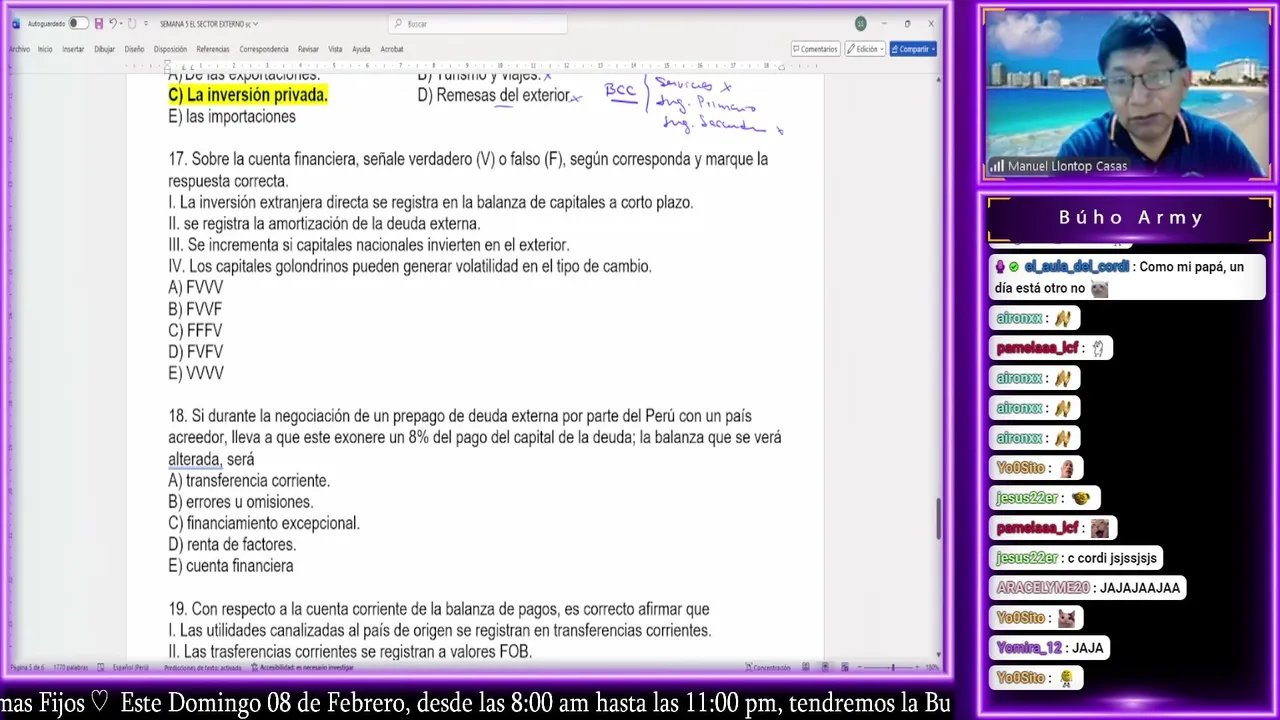This screenshot has width=1280, height=720.
Task: Open the Correspondencia tab
Action: (x=264, y=49)
